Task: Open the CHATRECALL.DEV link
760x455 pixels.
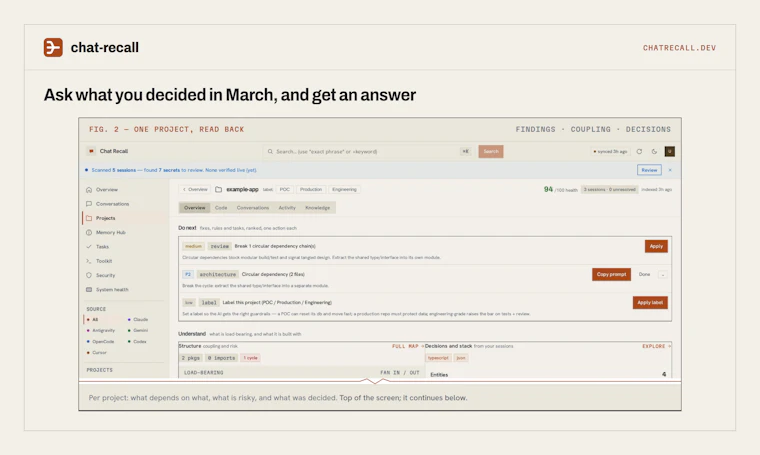Action: click(679, 48)
